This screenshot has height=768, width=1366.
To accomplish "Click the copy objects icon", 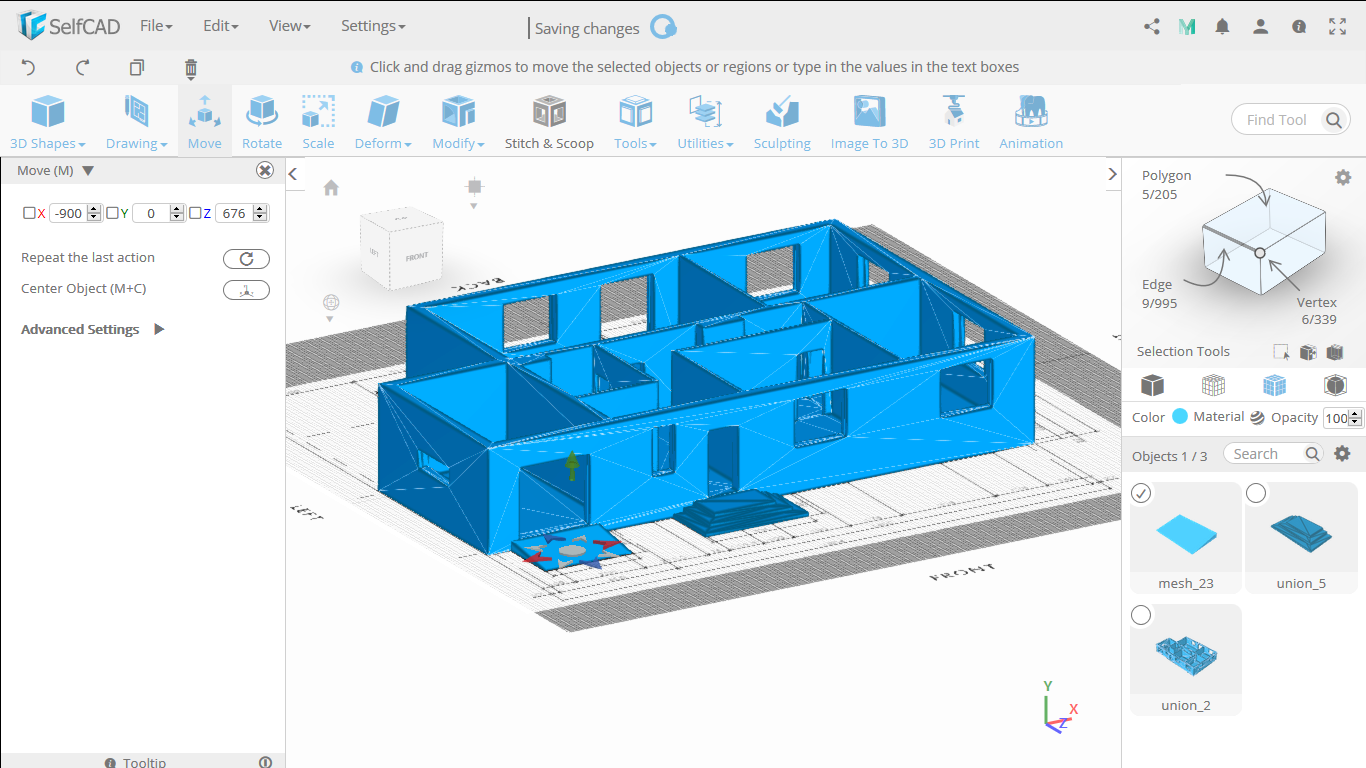I will [137, 68].
